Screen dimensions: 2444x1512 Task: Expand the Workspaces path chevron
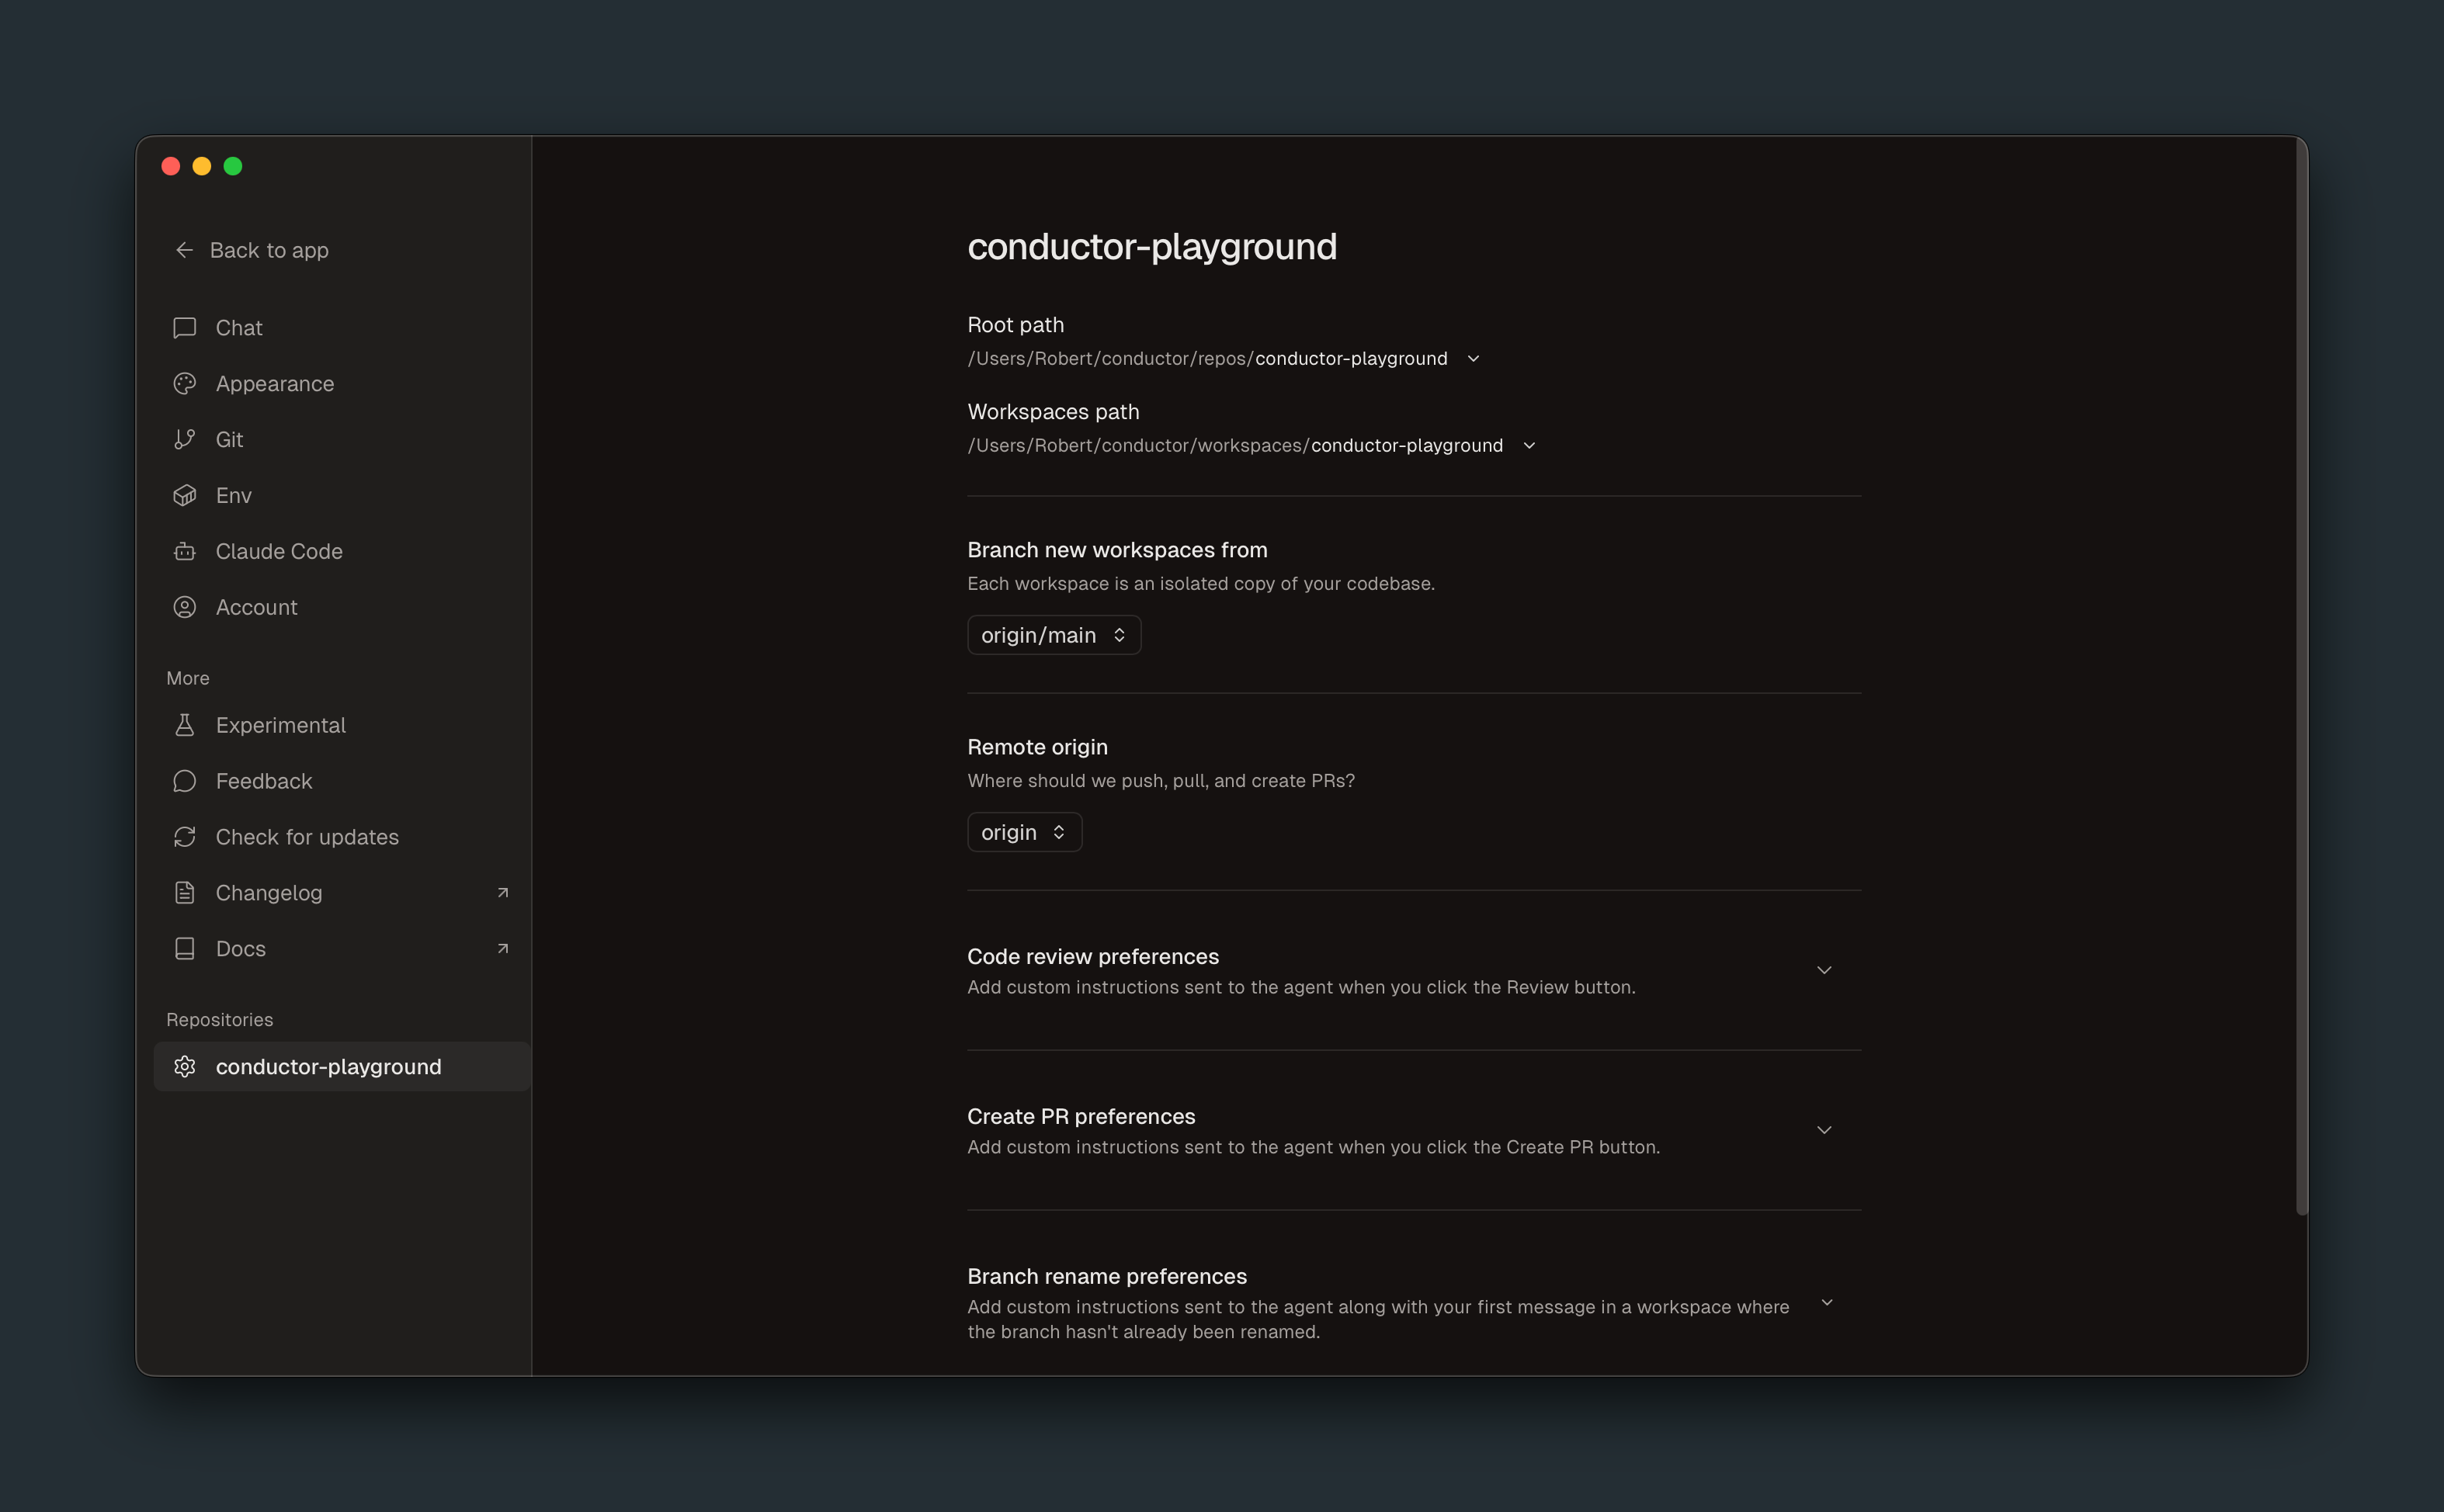1529,445
